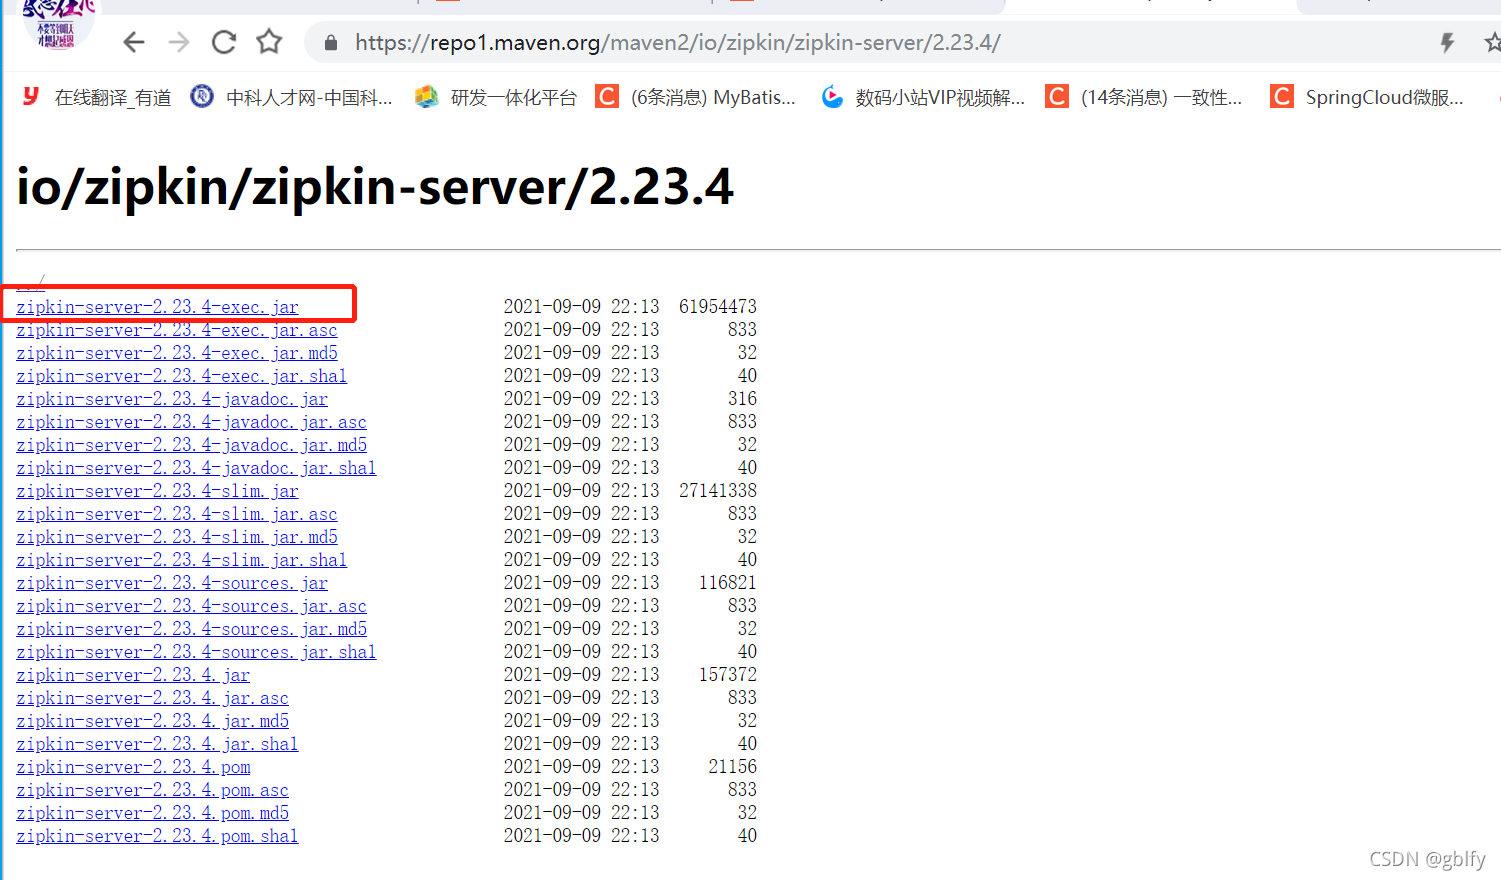Screen dimensions: 1501x880
Task: Open the (14条消息) 一致性 bookmark
Action: [1144, 97]
